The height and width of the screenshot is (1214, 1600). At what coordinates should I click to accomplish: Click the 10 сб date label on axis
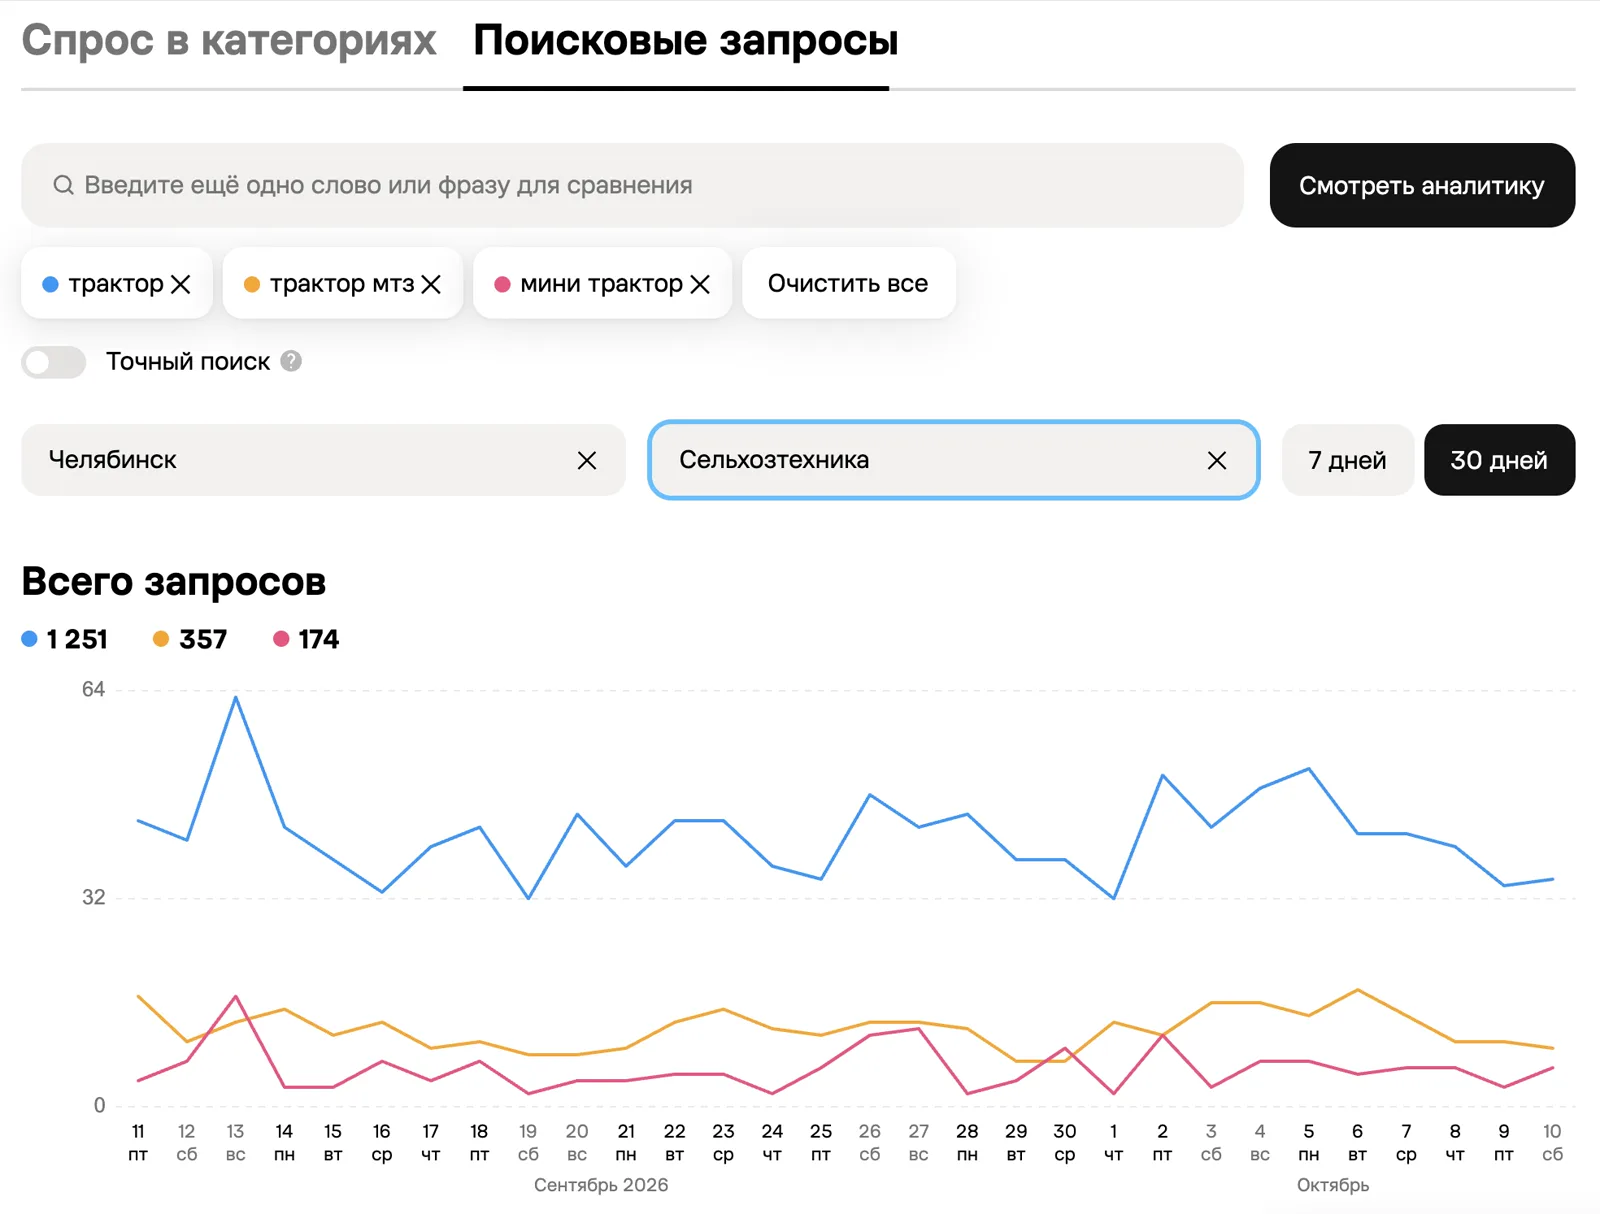point(1552,1142)
